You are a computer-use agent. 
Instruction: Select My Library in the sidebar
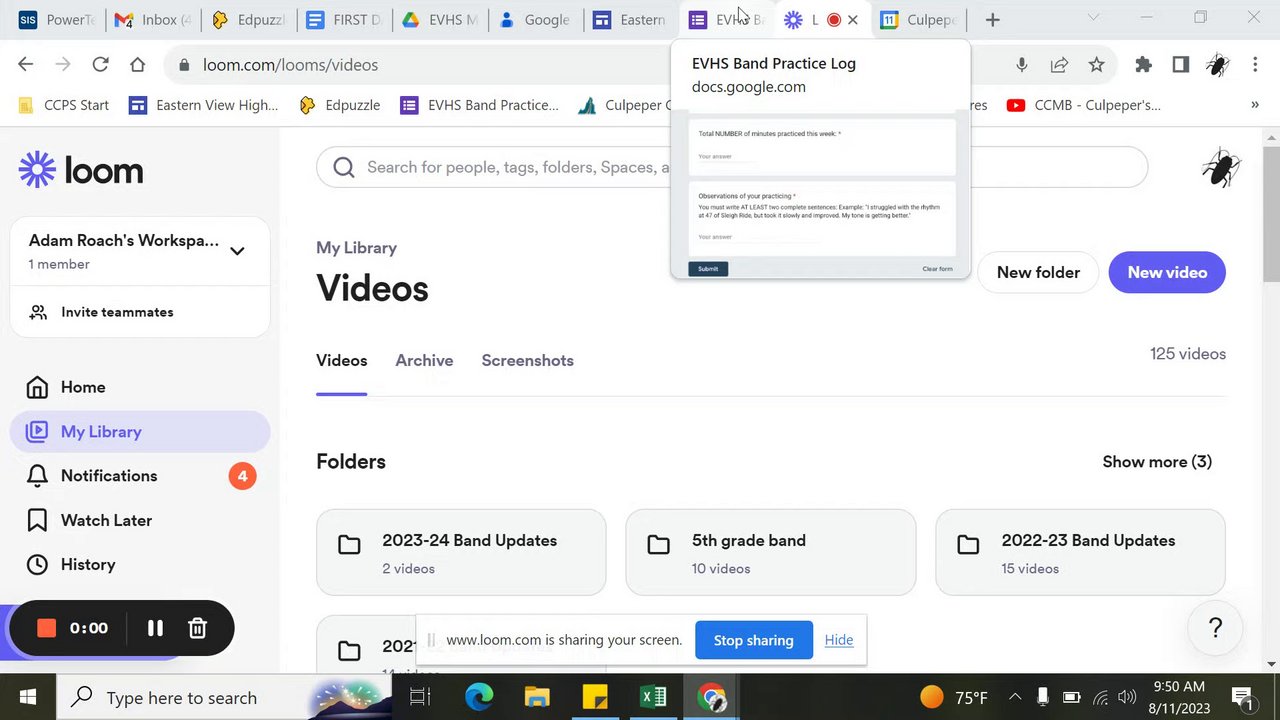(x=140, y=431)
